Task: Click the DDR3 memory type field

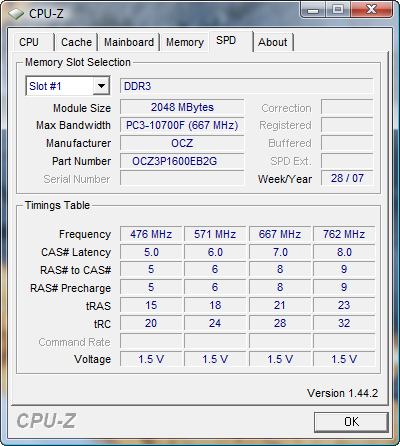Action: (246, 86)
